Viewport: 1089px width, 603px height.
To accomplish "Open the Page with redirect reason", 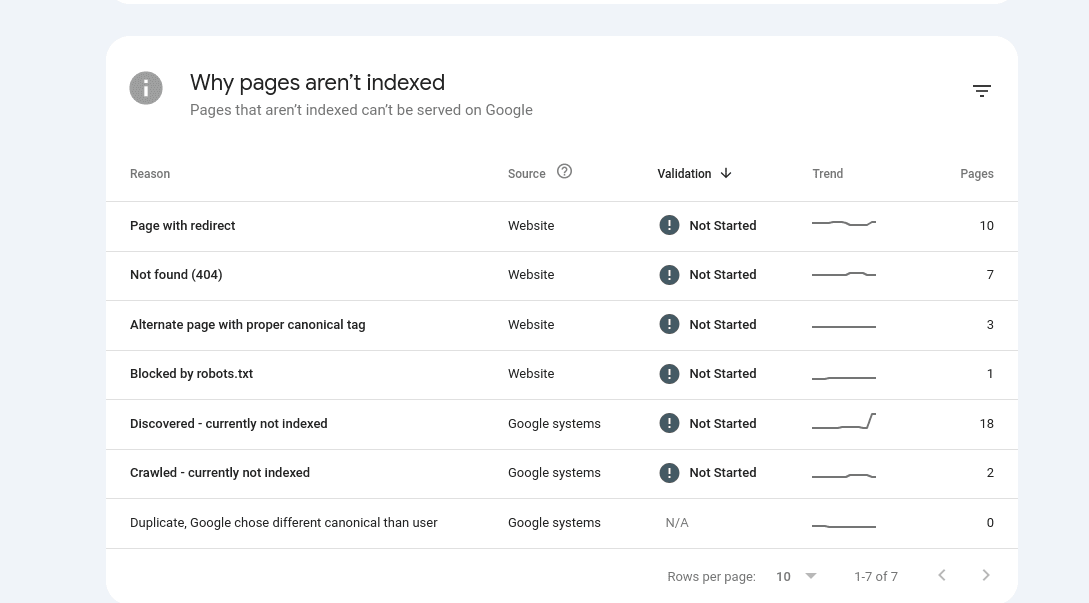I will tap(183, 226).
